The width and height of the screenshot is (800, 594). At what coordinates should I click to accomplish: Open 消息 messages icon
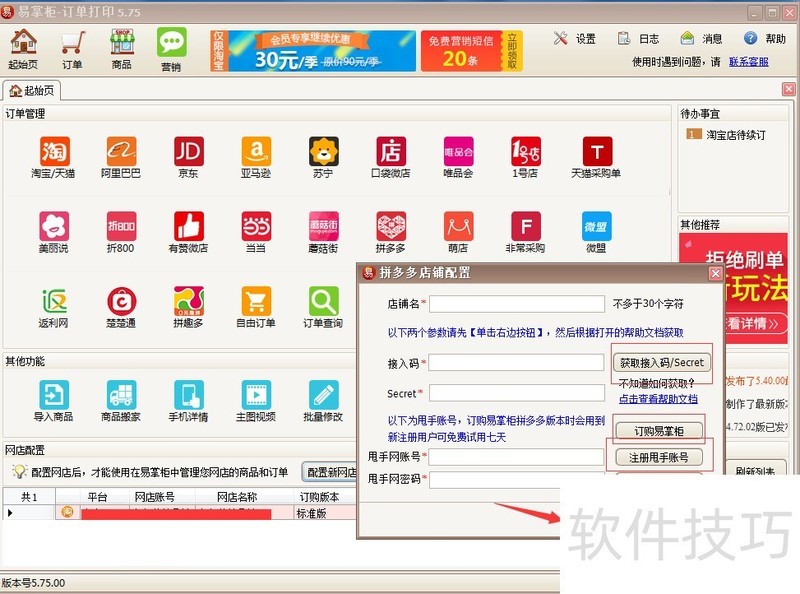(702, 39)
